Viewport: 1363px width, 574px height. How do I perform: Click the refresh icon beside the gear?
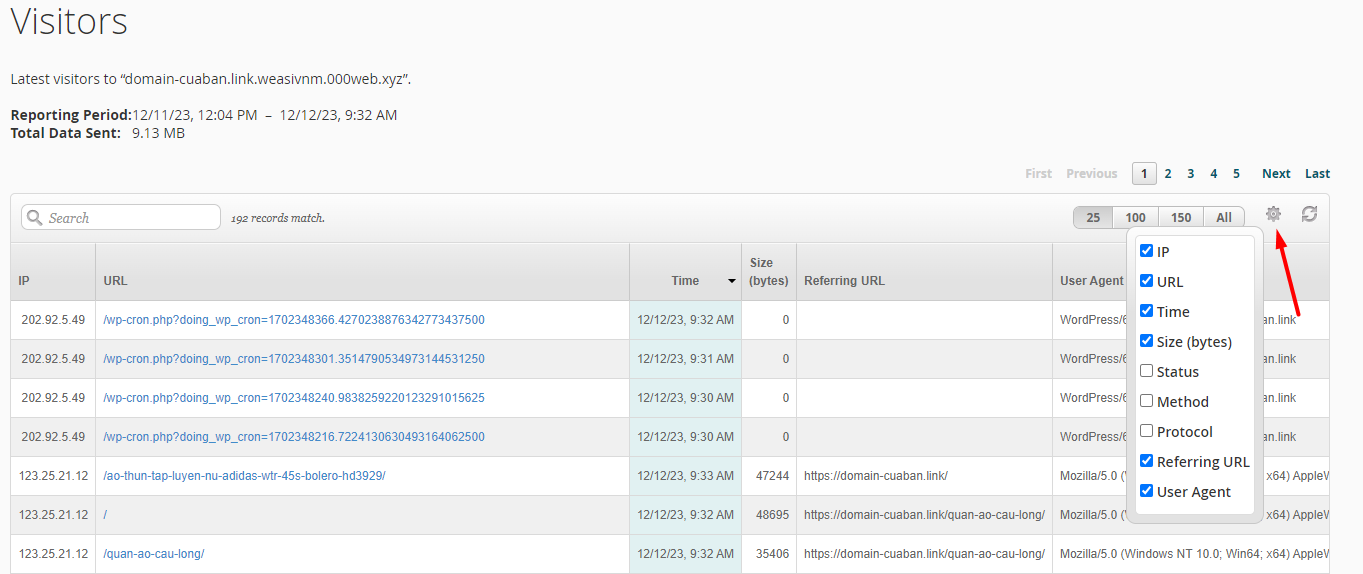coord(1309,213)
